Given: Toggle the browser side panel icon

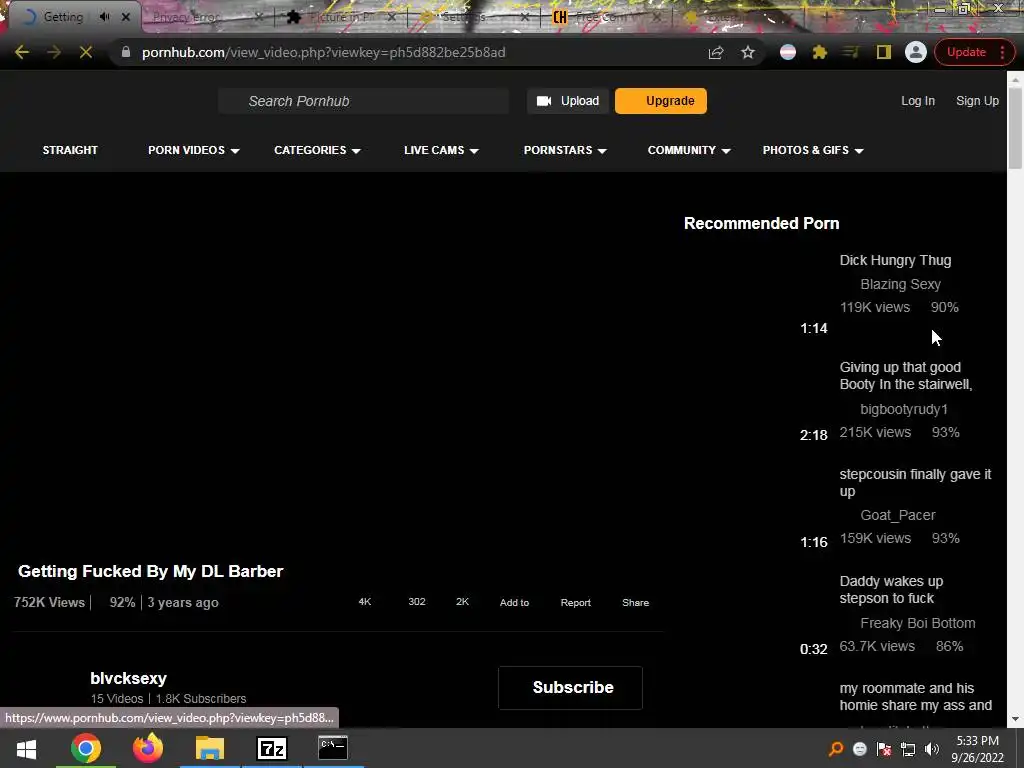Looking at the screenshot, I should click(x=884, y=52).
